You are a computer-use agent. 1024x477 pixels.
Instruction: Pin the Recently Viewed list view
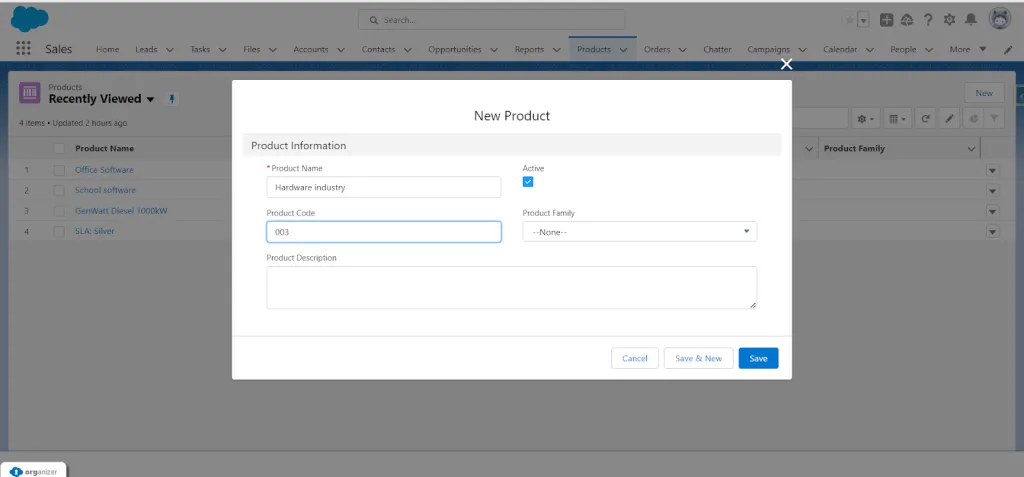point(172,99)
